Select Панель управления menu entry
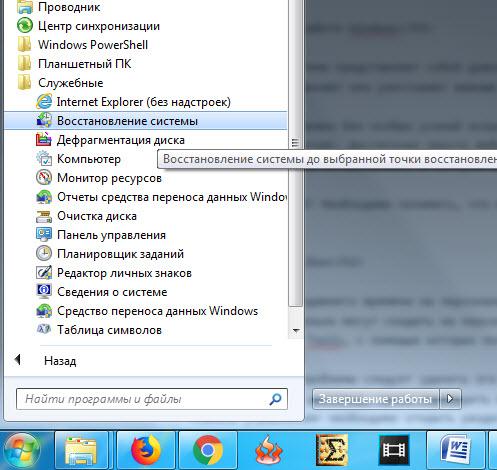The width and height of the screenshot is (497, 470). (146, 235)
